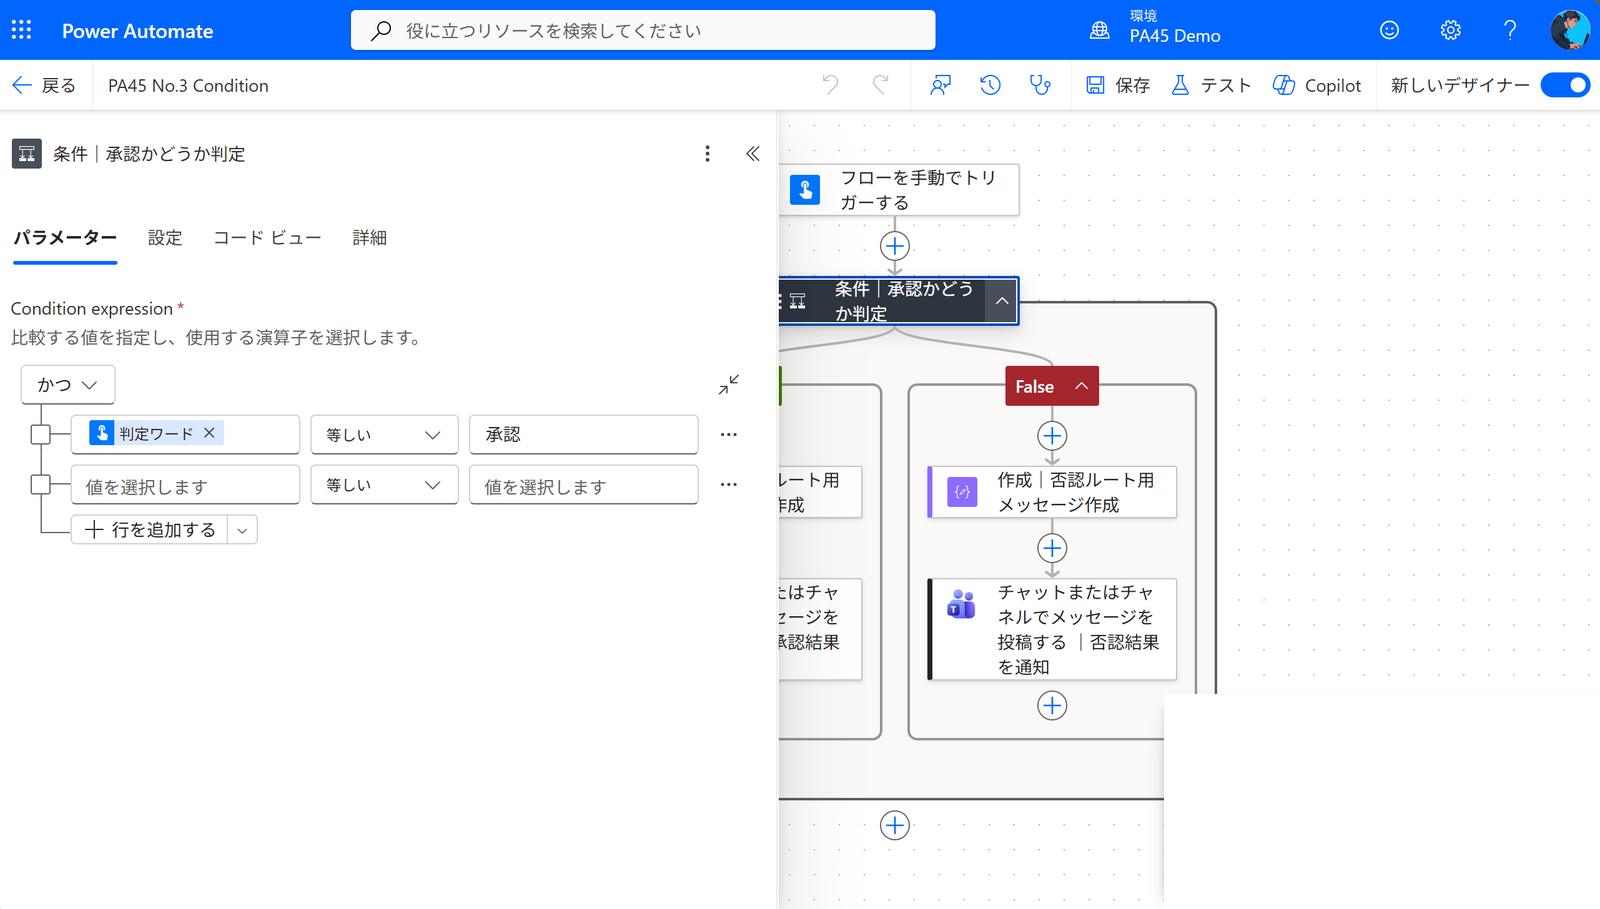The width and height of the screenshot is (1600, 909).
Task: Add a step below 否認ルート用メッセージ作成
Action: click(1052, 548)
